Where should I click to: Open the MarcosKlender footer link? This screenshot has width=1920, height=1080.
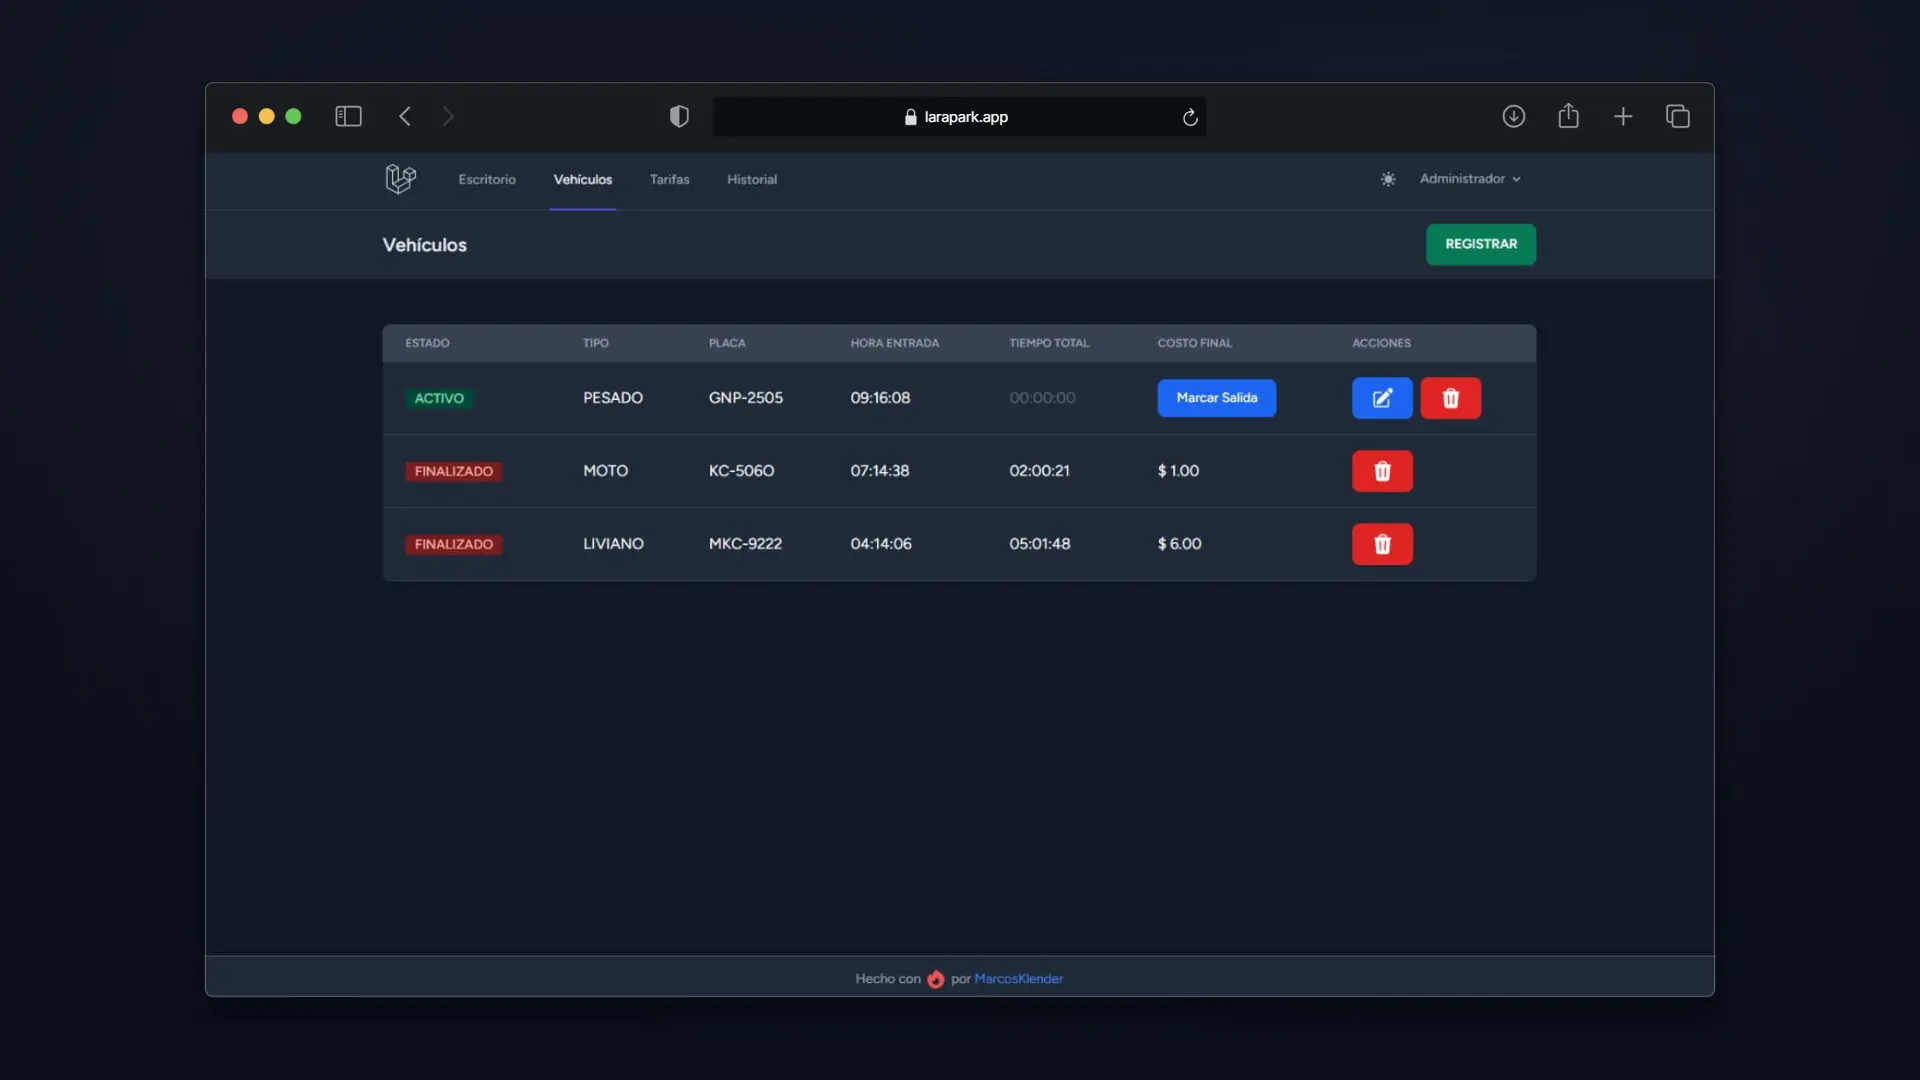(x=1018, y=979)
